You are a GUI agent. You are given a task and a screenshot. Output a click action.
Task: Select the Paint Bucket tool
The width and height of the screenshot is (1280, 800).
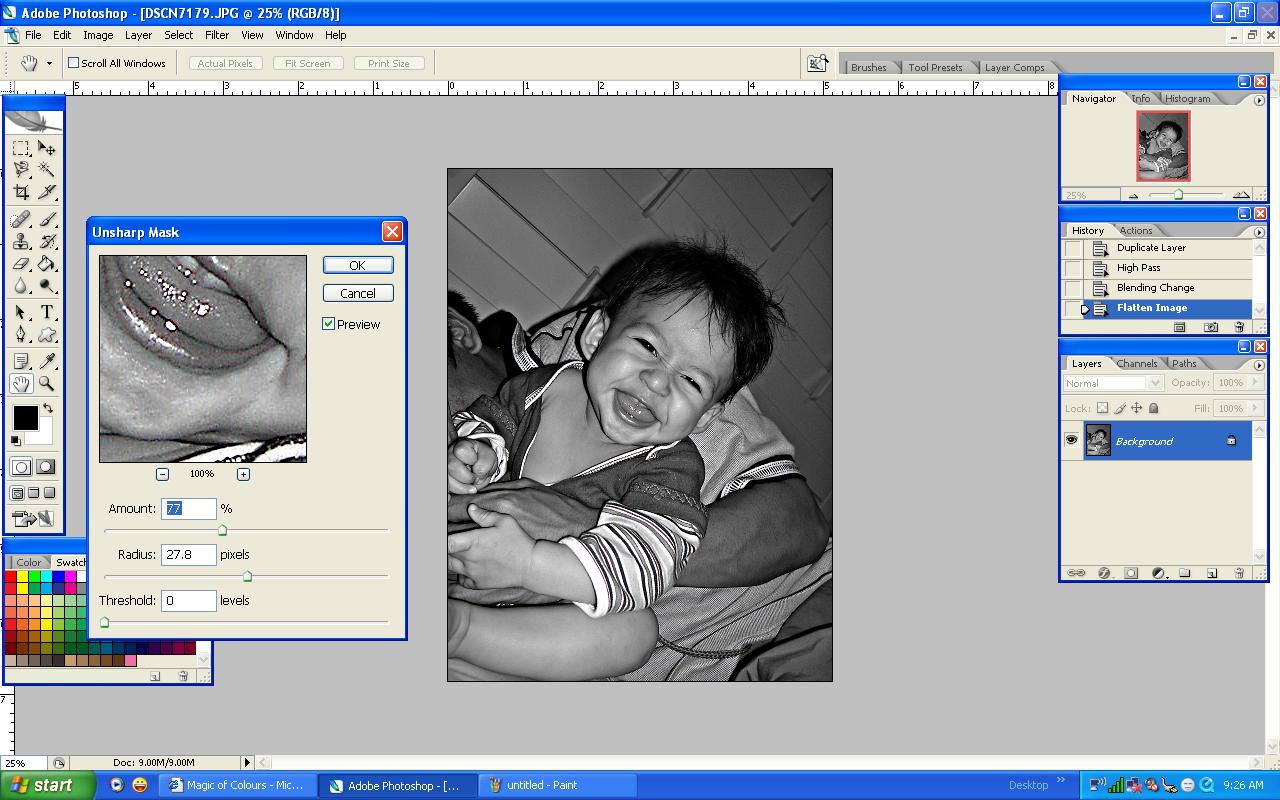coord(46,263)
